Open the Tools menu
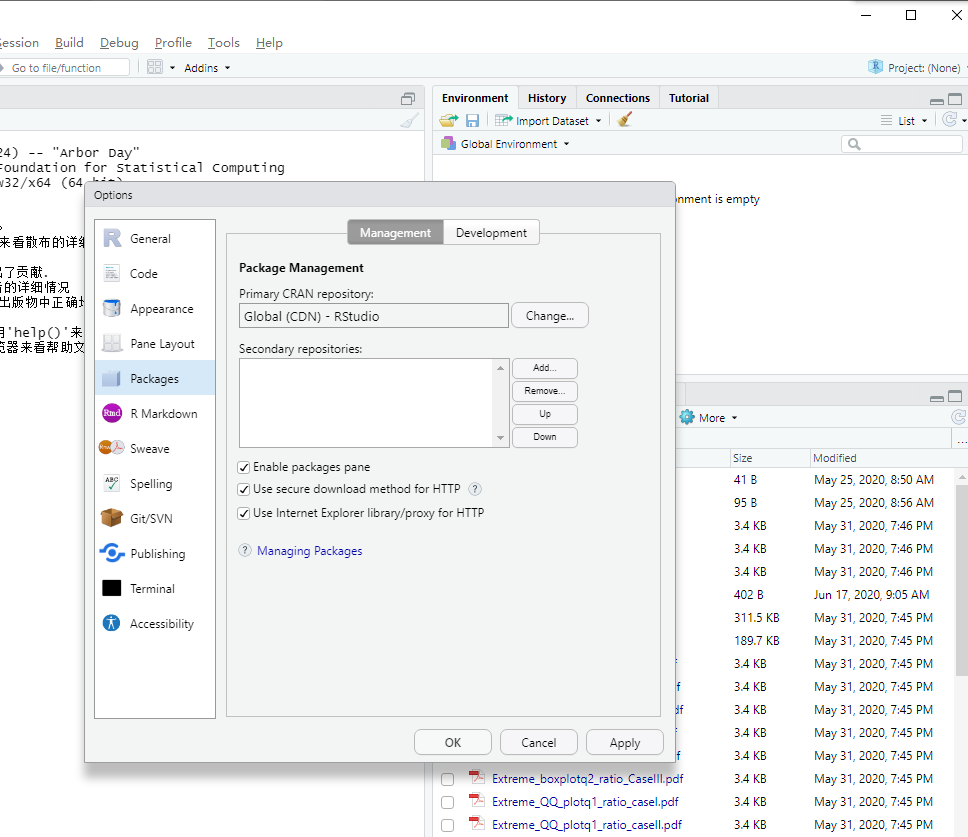 pos(223,43)
